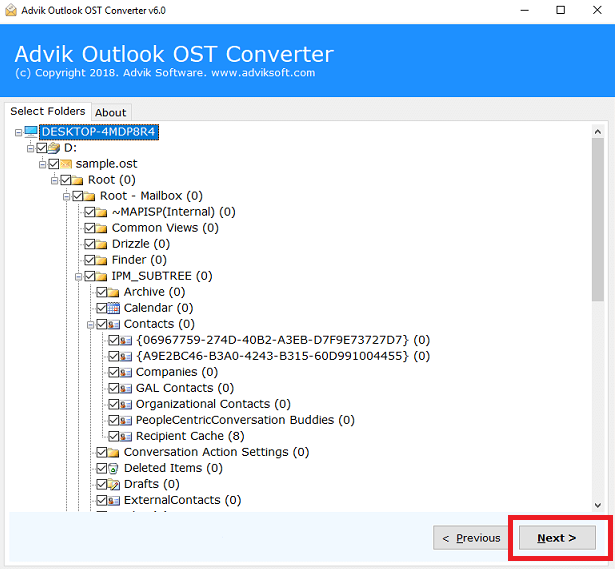Viewport: 615px width, 569px height.
Task: Click the Archive folder icon
Action: (x=113, y=292)
